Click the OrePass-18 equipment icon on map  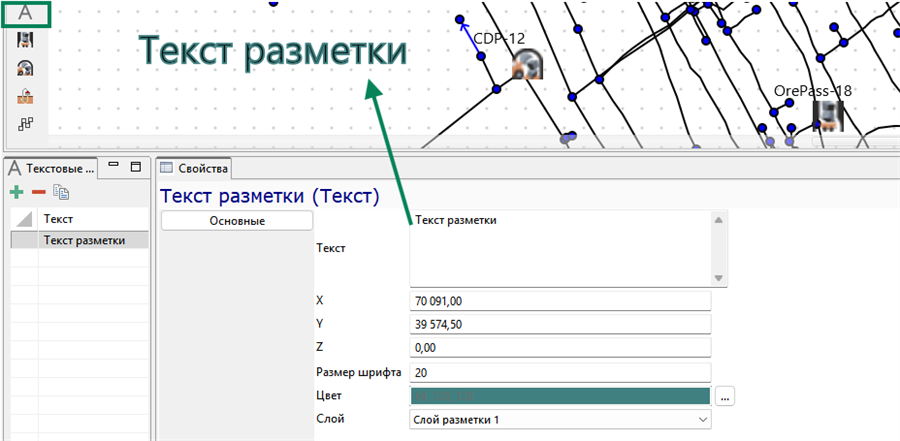[828, 115]
